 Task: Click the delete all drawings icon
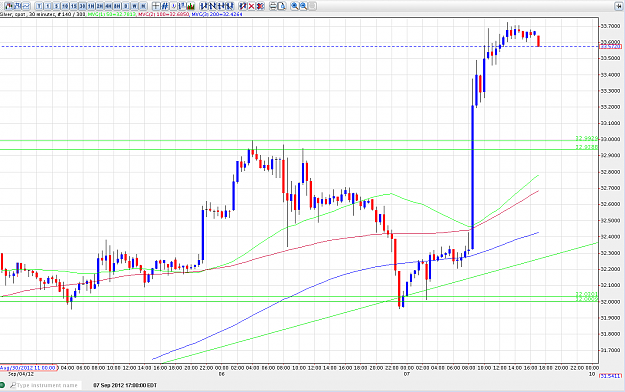tap(260, 6)
